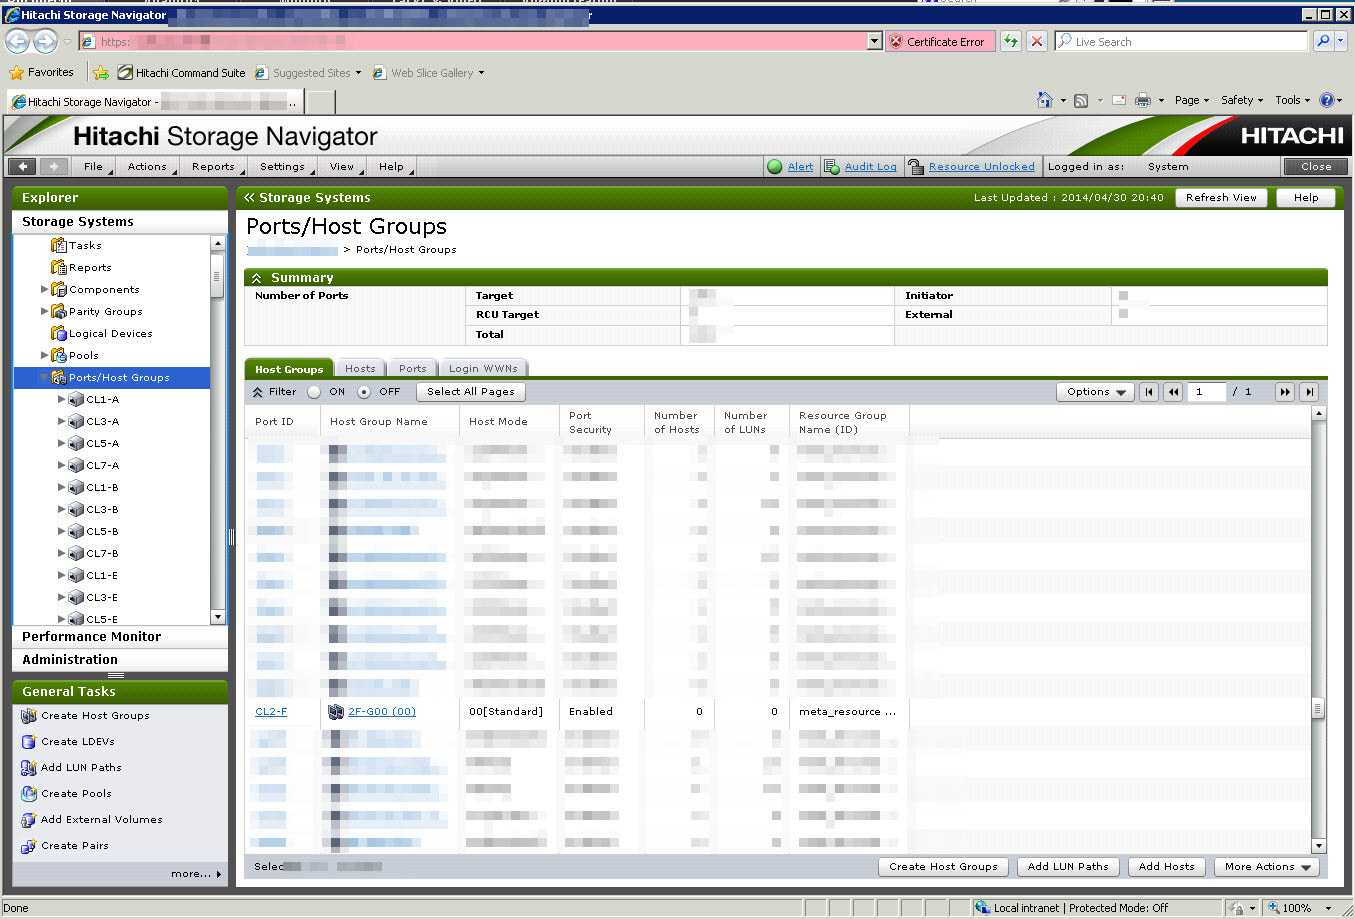Click the host group icon beside 2F-G00

336,712
